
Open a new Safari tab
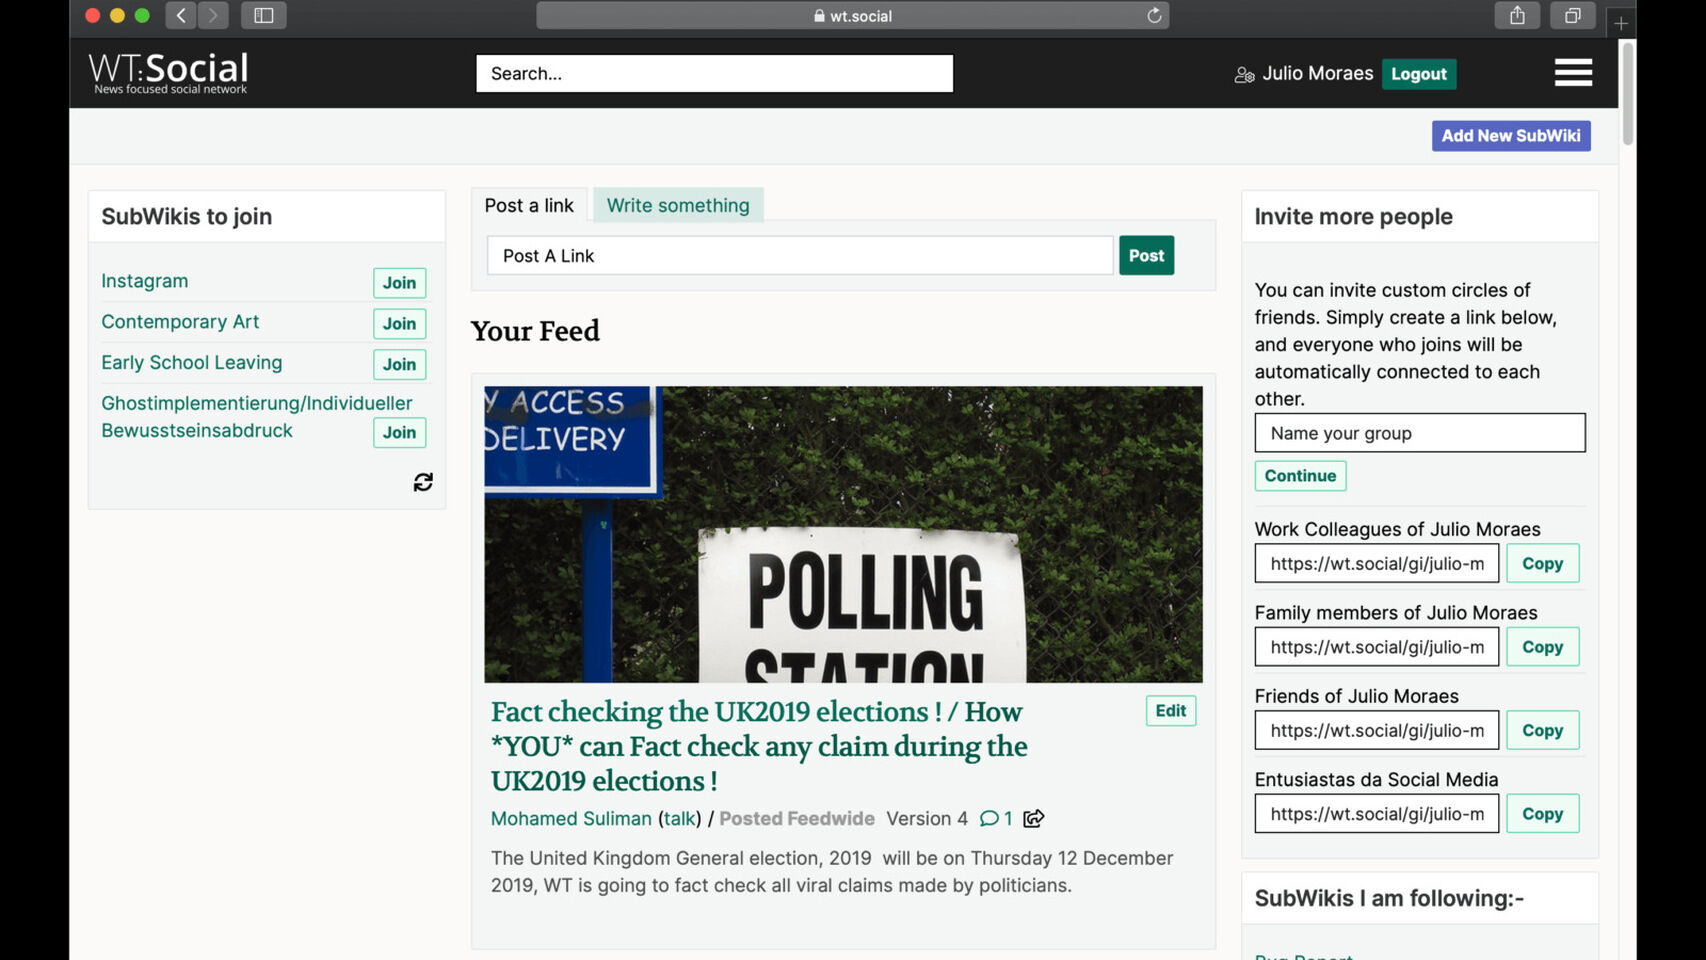click(x=1621, y=23)
